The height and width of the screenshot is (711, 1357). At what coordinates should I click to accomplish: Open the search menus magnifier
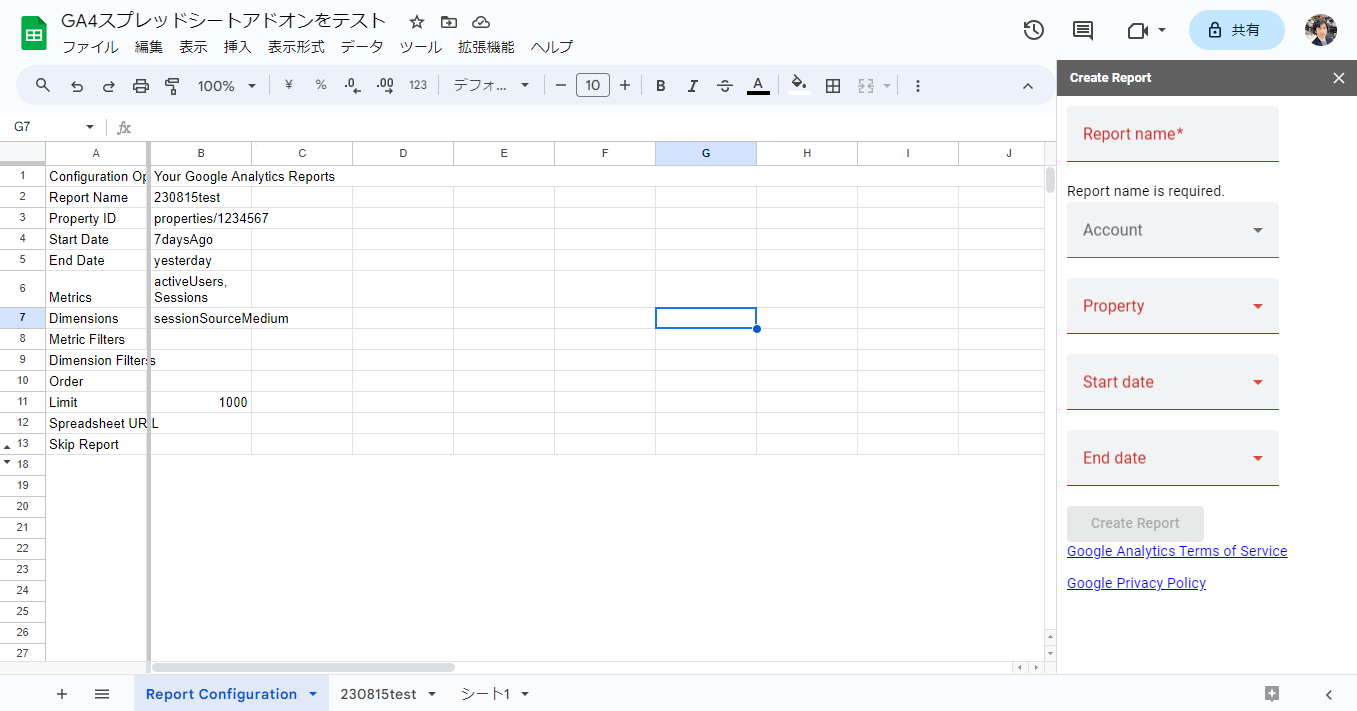point(43,86)
